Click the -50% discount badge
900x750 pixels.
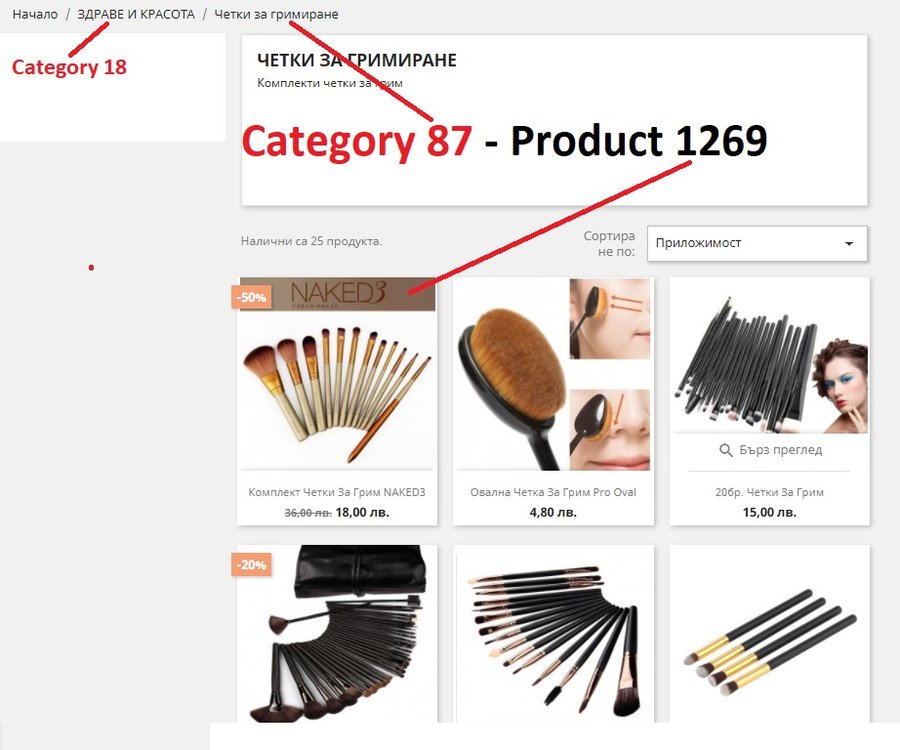point(251,297)
